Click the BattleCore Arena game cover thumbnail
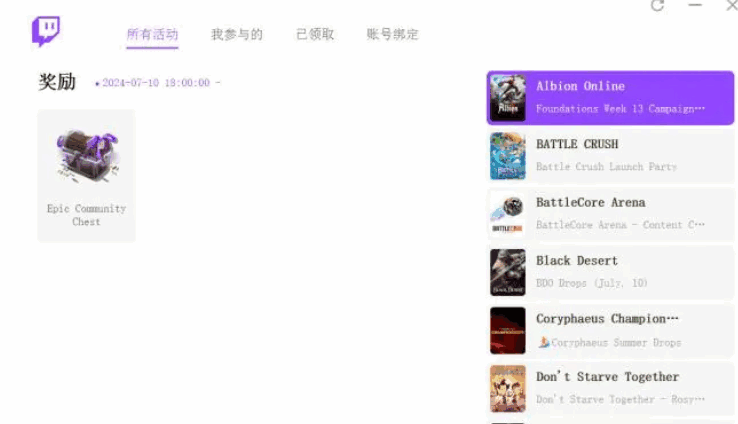The image size is (738, 424). [x=507, y=214]
